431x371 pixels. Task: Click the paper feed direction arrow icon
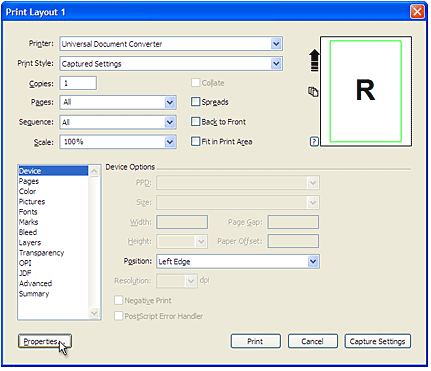[x=314, y=60]
